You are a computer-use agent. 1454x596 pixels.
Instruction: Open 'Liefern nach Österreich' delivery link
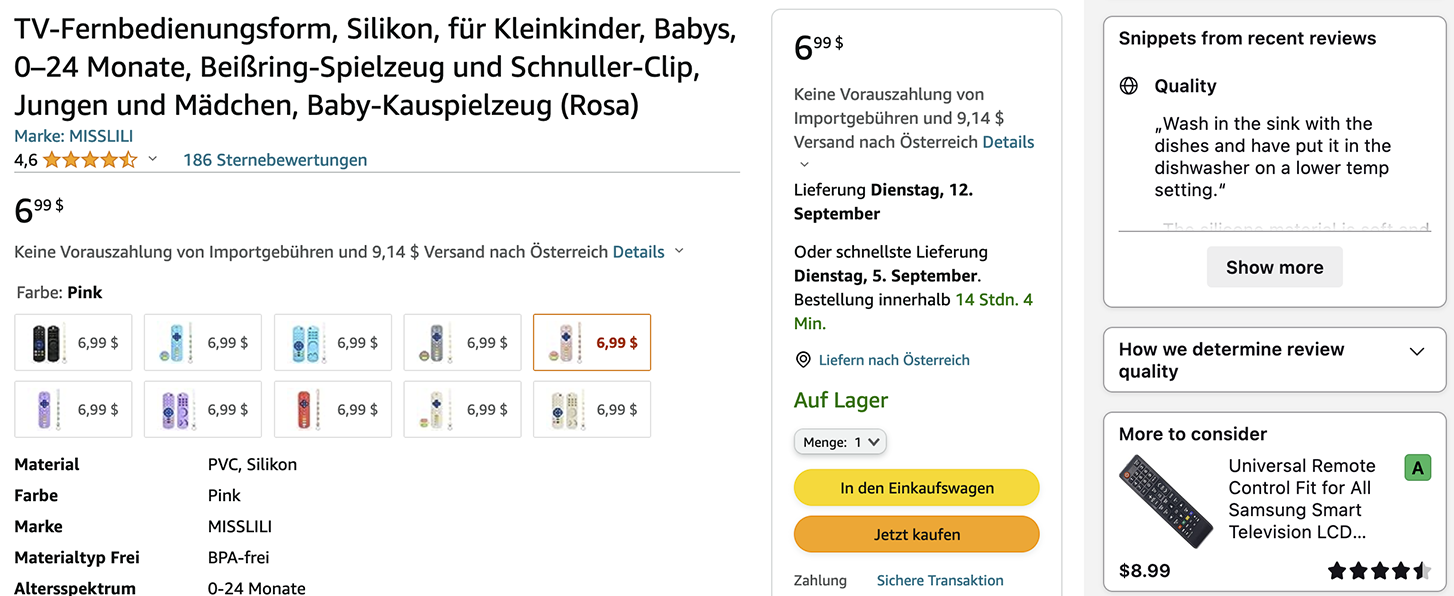(894, 360)
